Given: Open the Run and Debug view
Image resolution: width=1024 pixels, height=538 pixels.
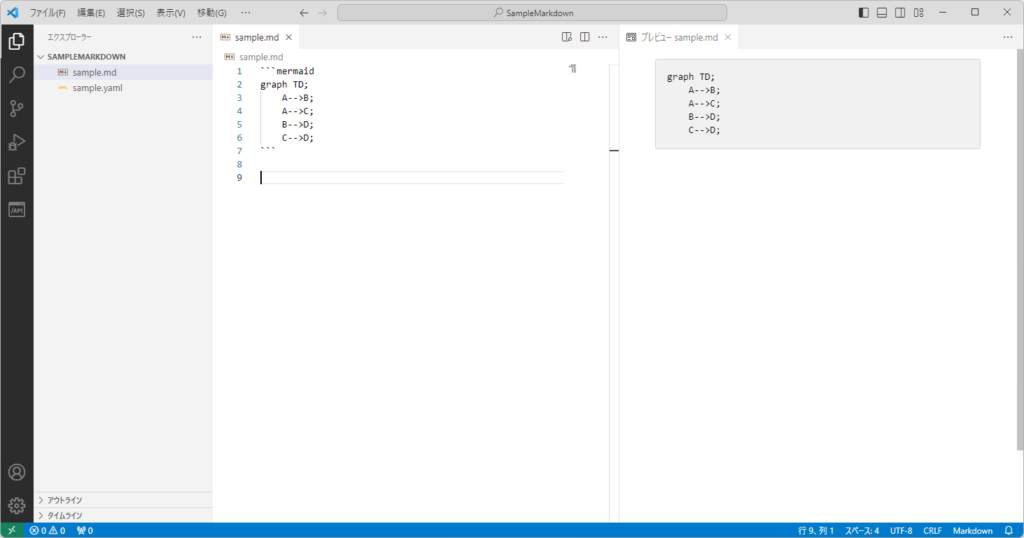Looking at the screenshot, I should tap(17, 142).
